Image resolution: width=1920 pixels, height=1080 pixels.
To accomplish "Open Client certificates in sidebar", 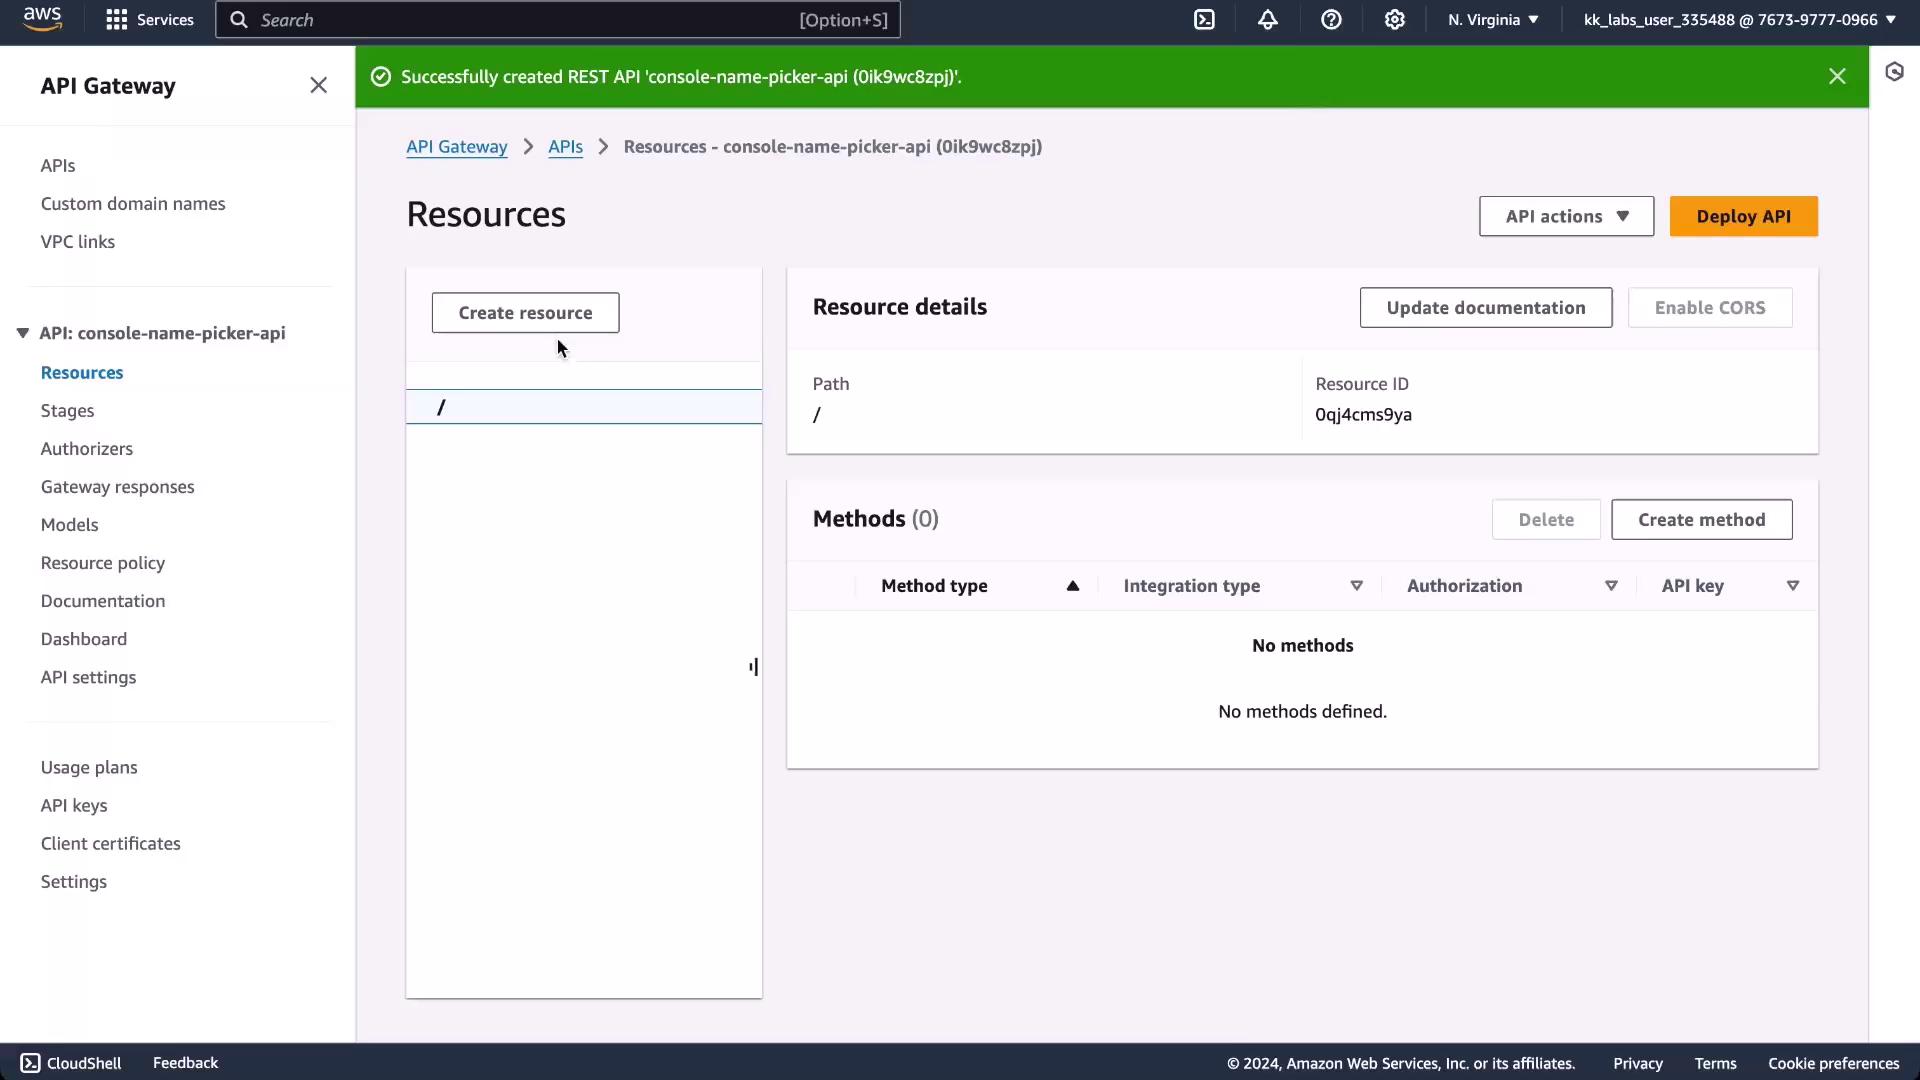I will [x=111, y=844].
